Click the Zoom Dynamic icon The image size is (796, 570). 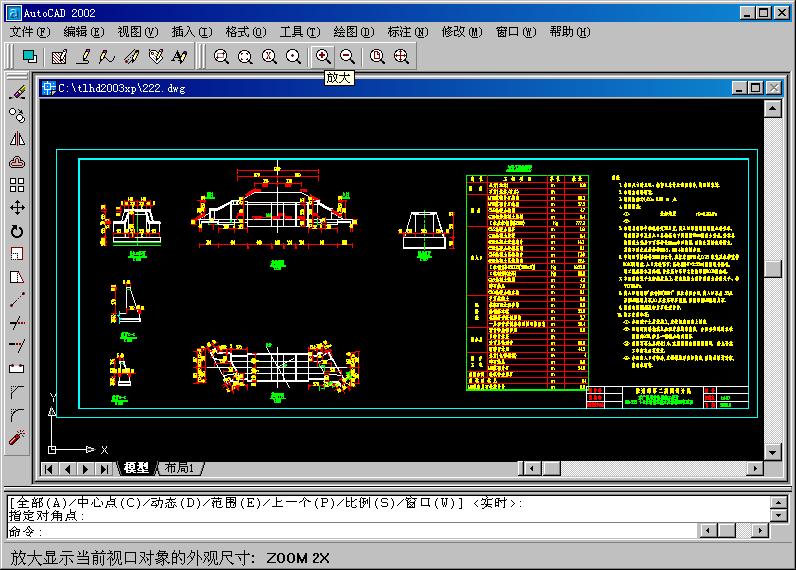point(245,56)
